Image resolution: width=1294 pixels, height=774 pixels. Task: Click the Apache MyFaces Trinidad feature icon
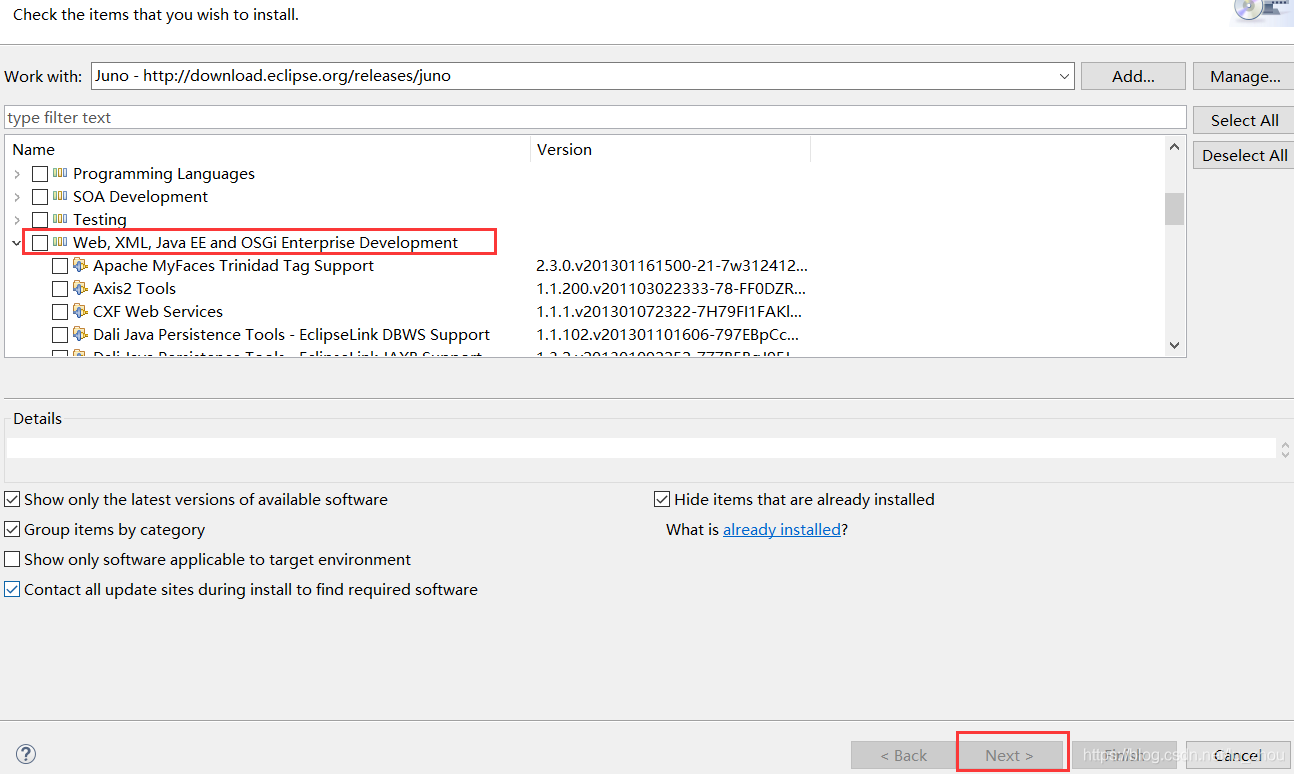pyautogui.click(x=81, y=265)
